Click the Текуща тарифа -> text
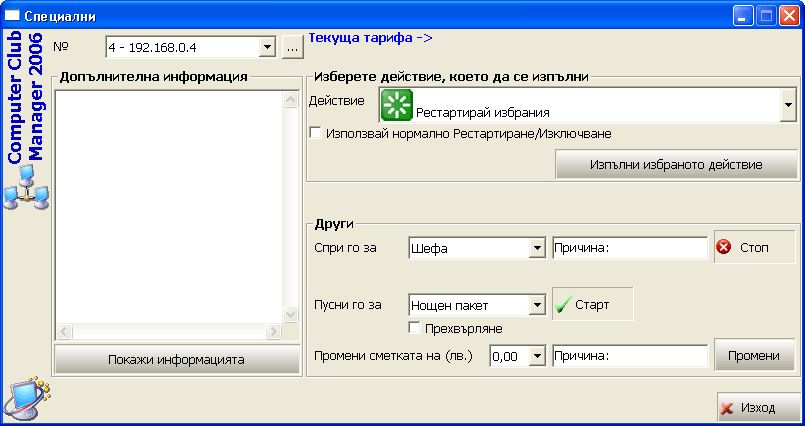Screen dimensions: 805x426 tap(370, 37)
